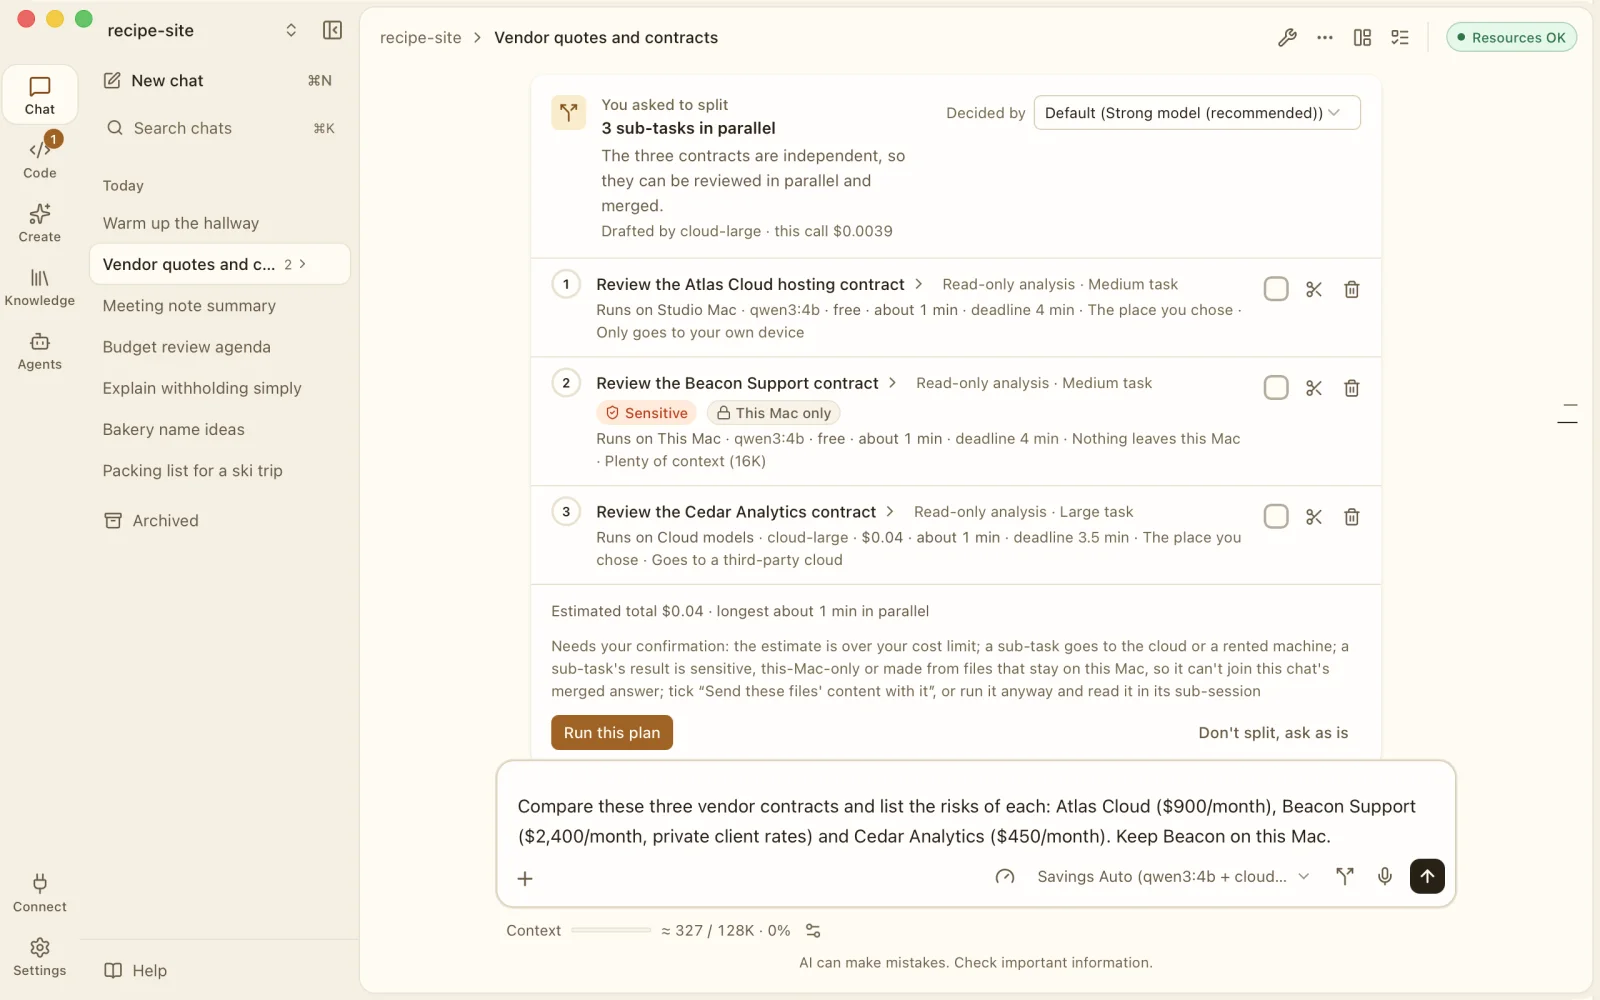Click Run this plan button
Screen dimensions: 1600x1000
click(x=612, y=733)
